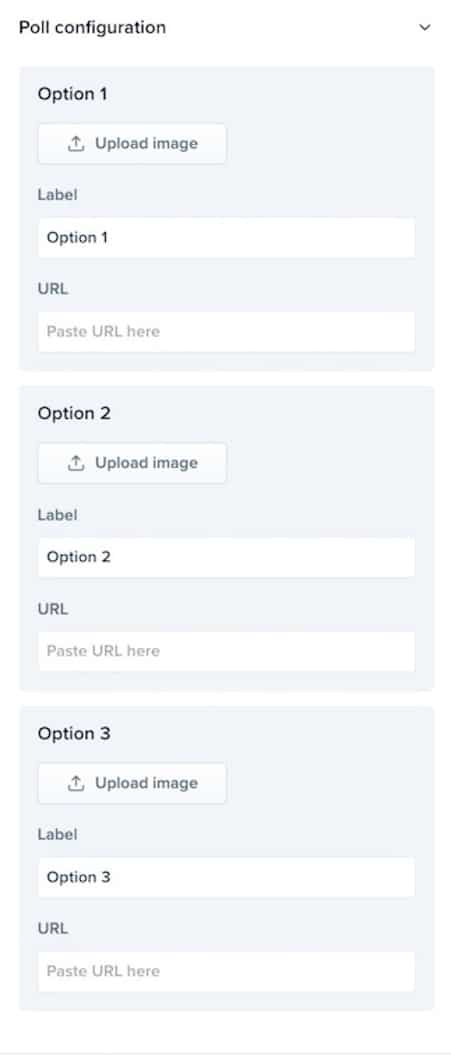Click the "URL" caption in Option 3 card
The image size is (451, 1063).
(53, 928)
